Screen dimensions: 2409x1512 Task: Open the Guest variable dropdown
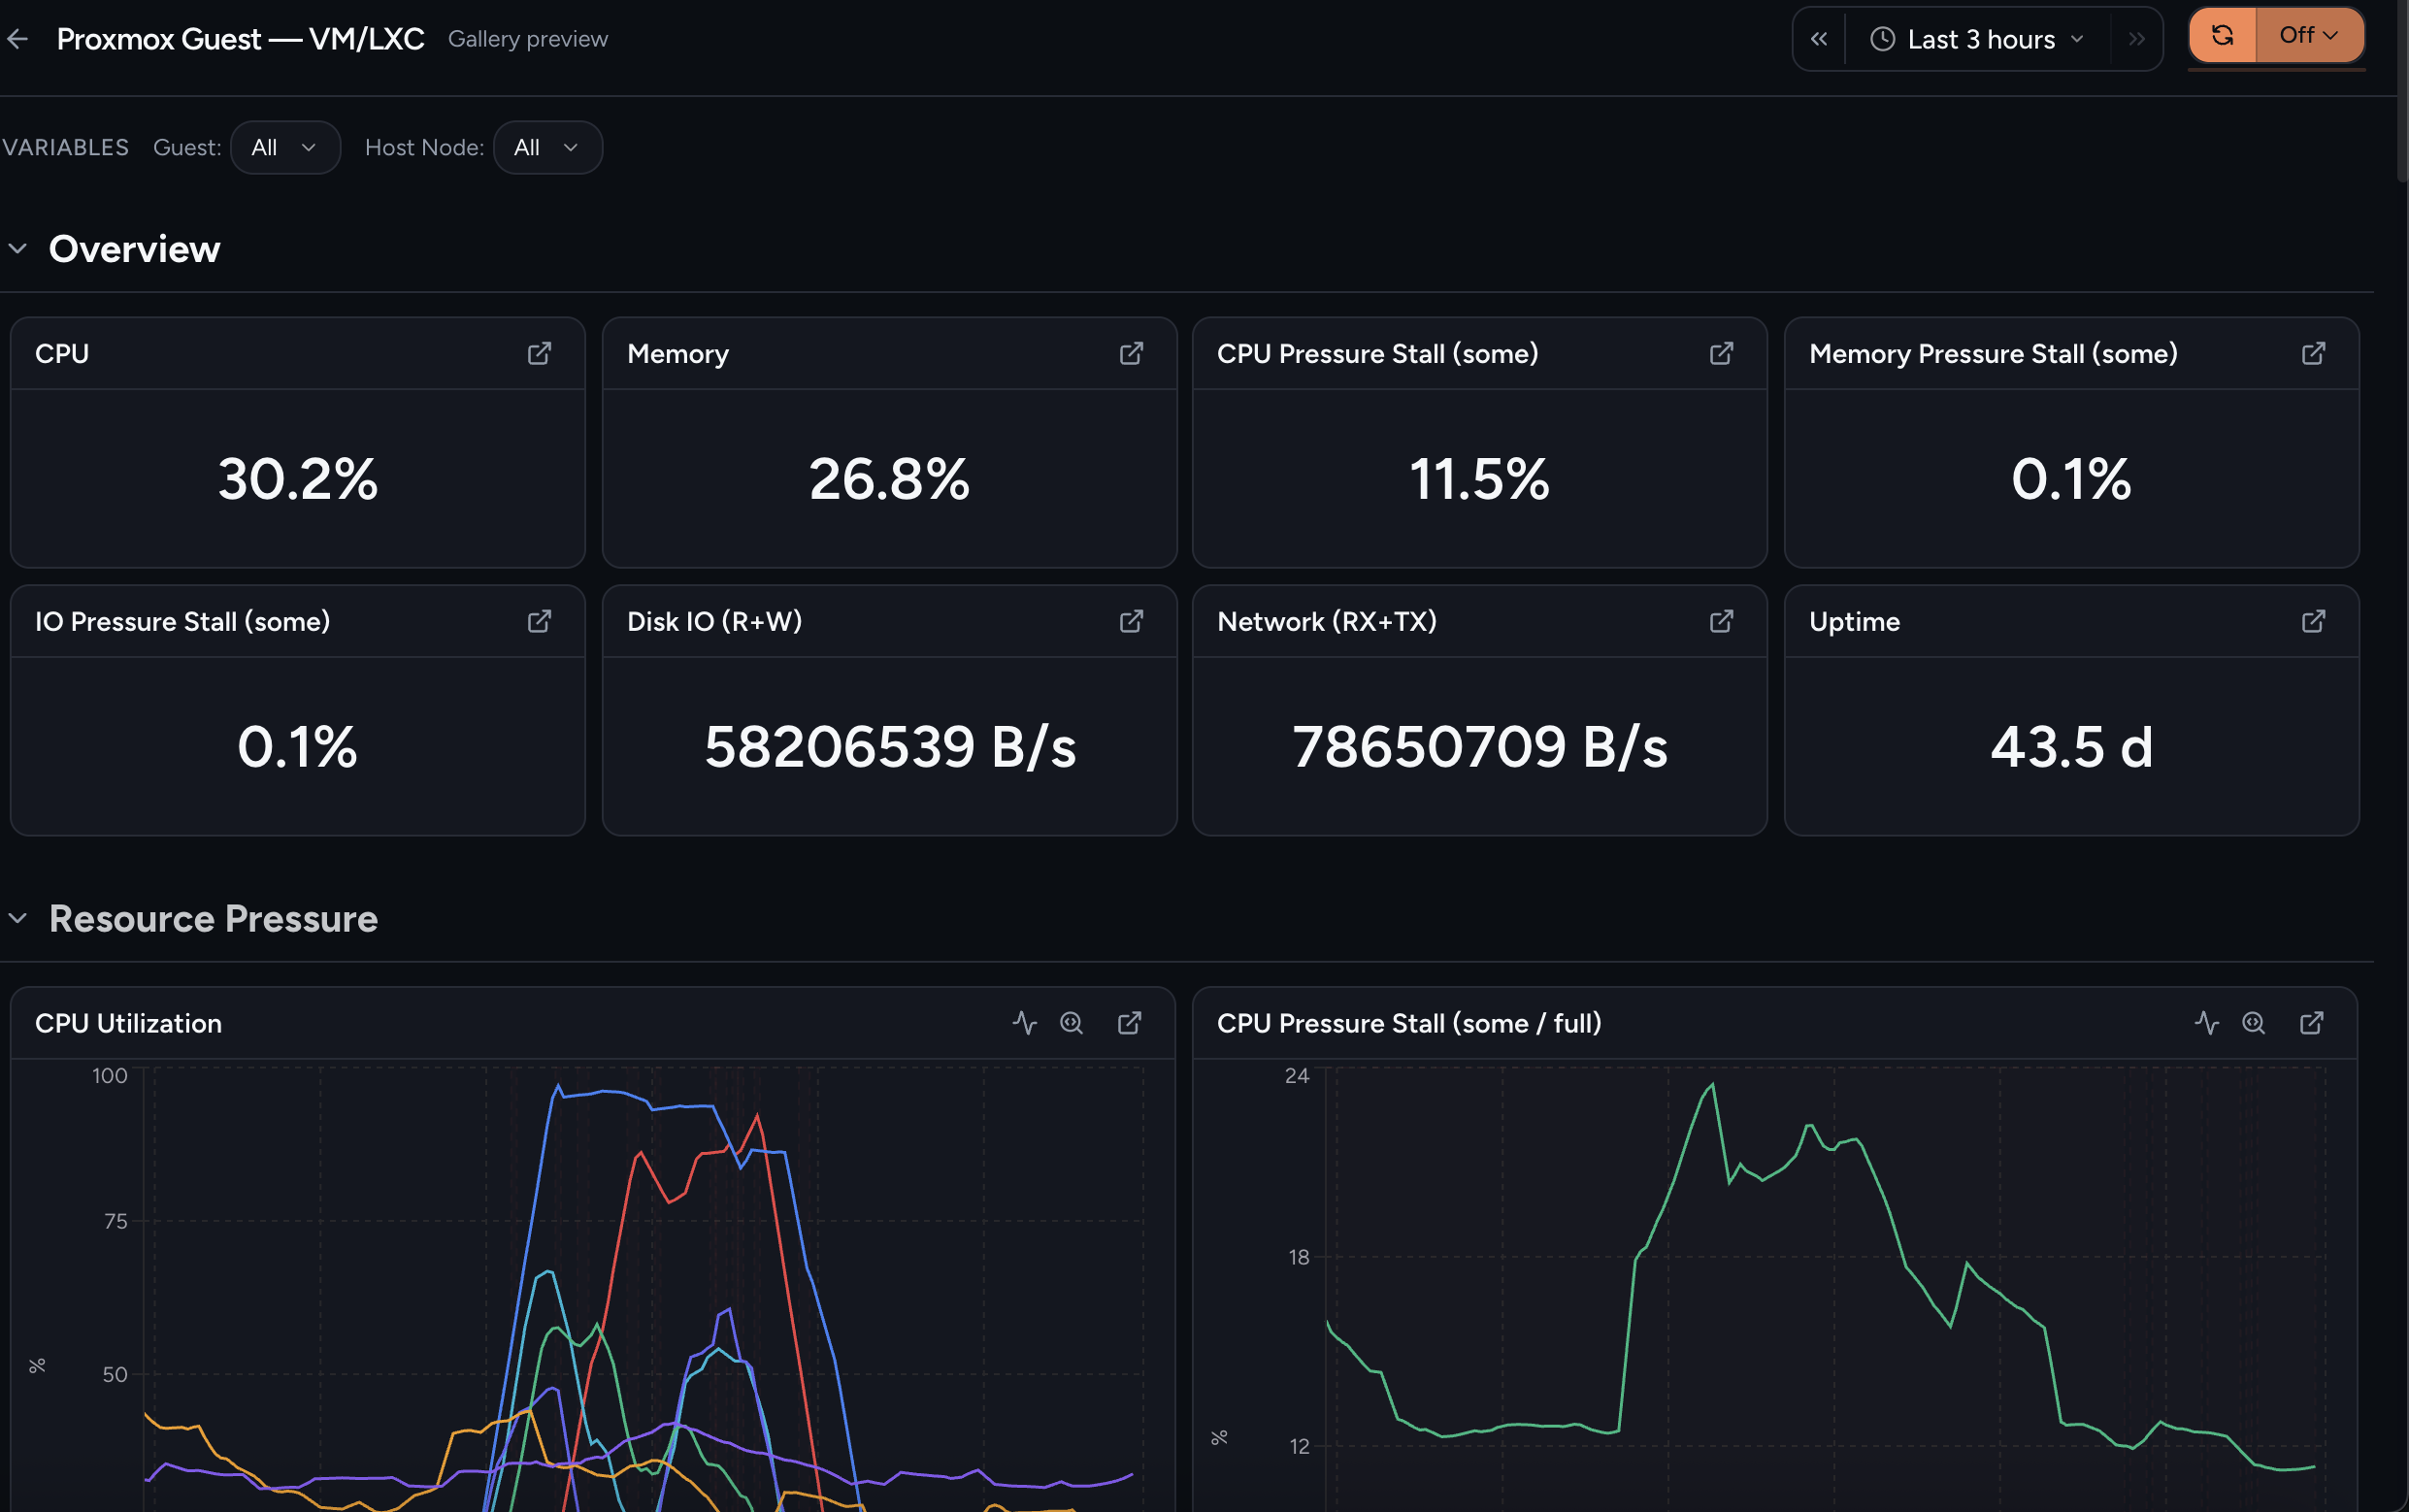285,148
